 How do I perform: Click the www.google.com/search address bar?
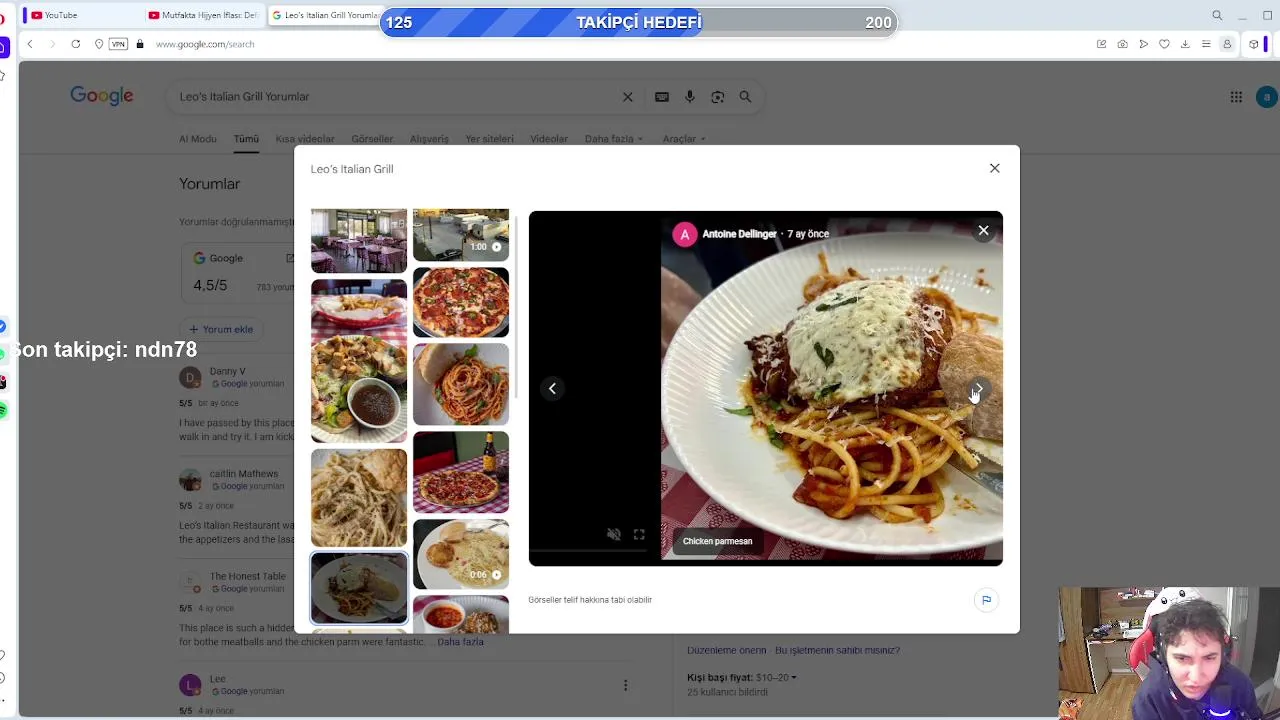[205, 44]
